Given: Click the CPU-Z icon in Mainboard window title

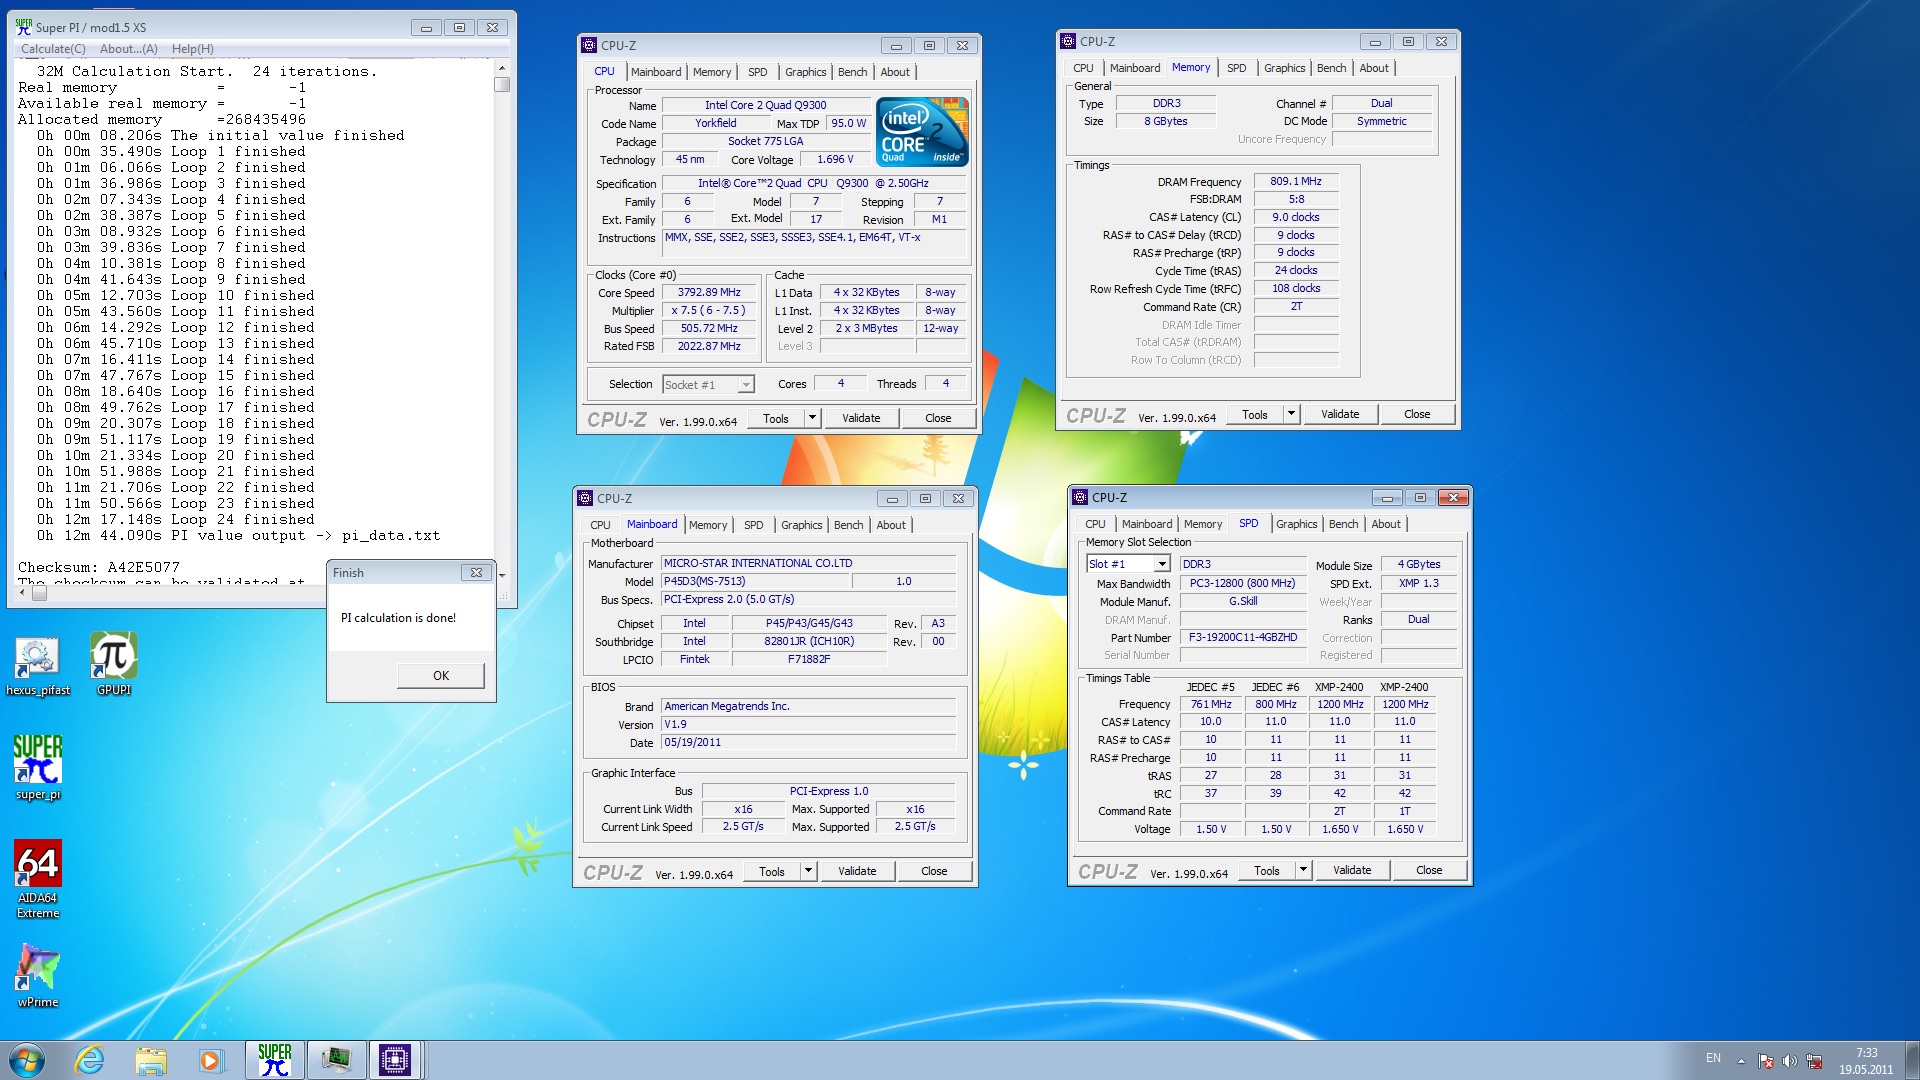Looking at the screenshot, I should click(x=584, y=498).
